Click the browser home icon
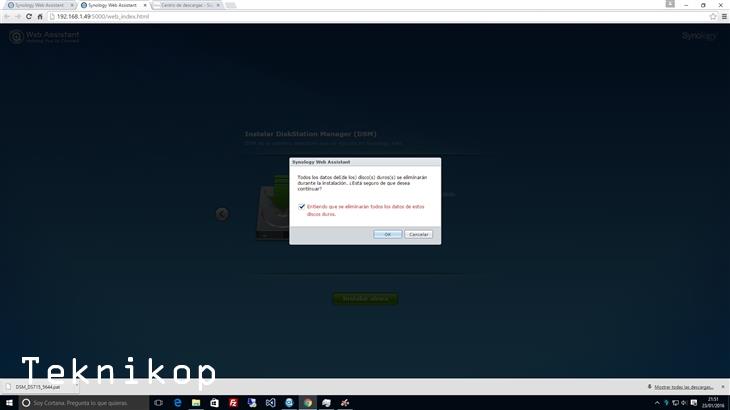This screenshot has height=410, width=730. (39, 16)
